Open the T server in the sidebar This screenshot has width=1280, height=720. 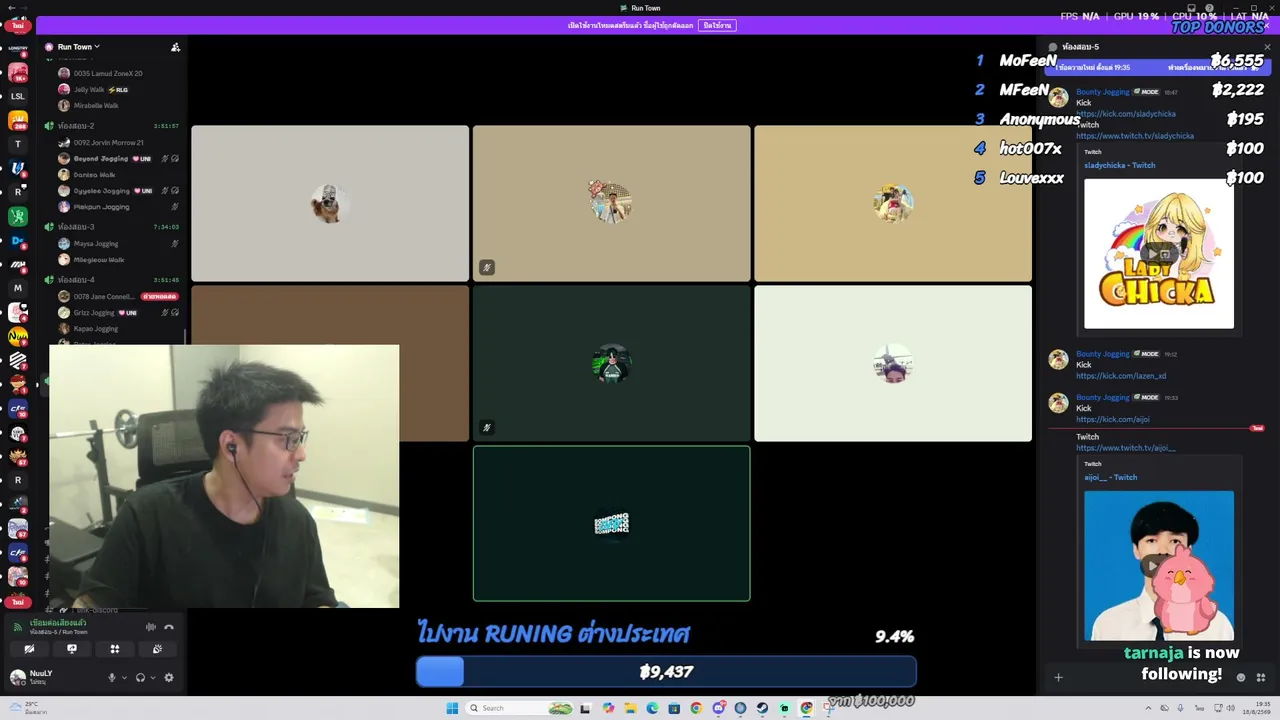18,144
